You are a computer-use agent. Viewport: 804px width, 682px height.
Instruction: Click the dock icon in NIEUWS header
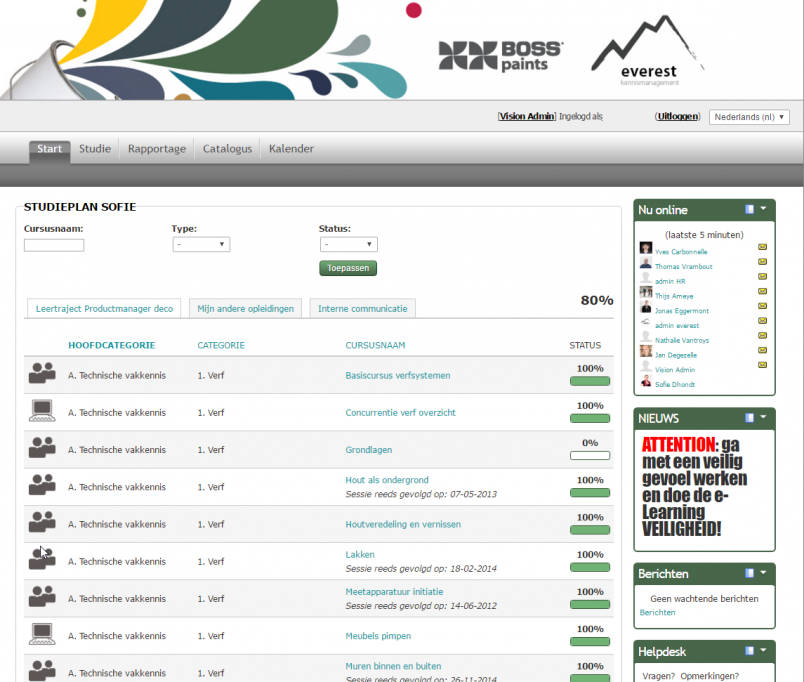[x=749, y=418]
